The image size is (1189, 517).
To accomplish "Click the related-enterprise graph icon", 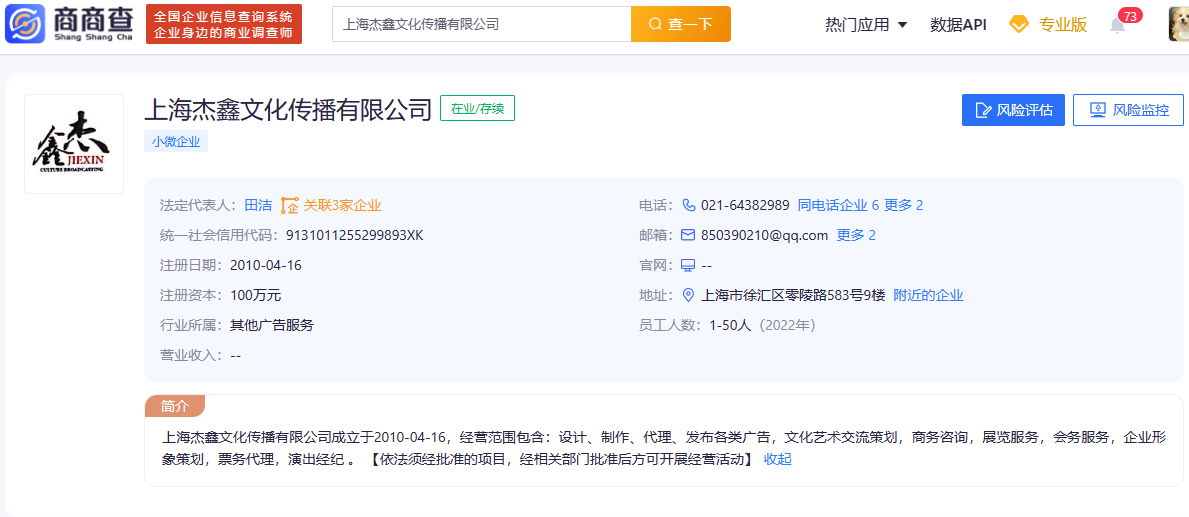I will [x=290, y=205].
